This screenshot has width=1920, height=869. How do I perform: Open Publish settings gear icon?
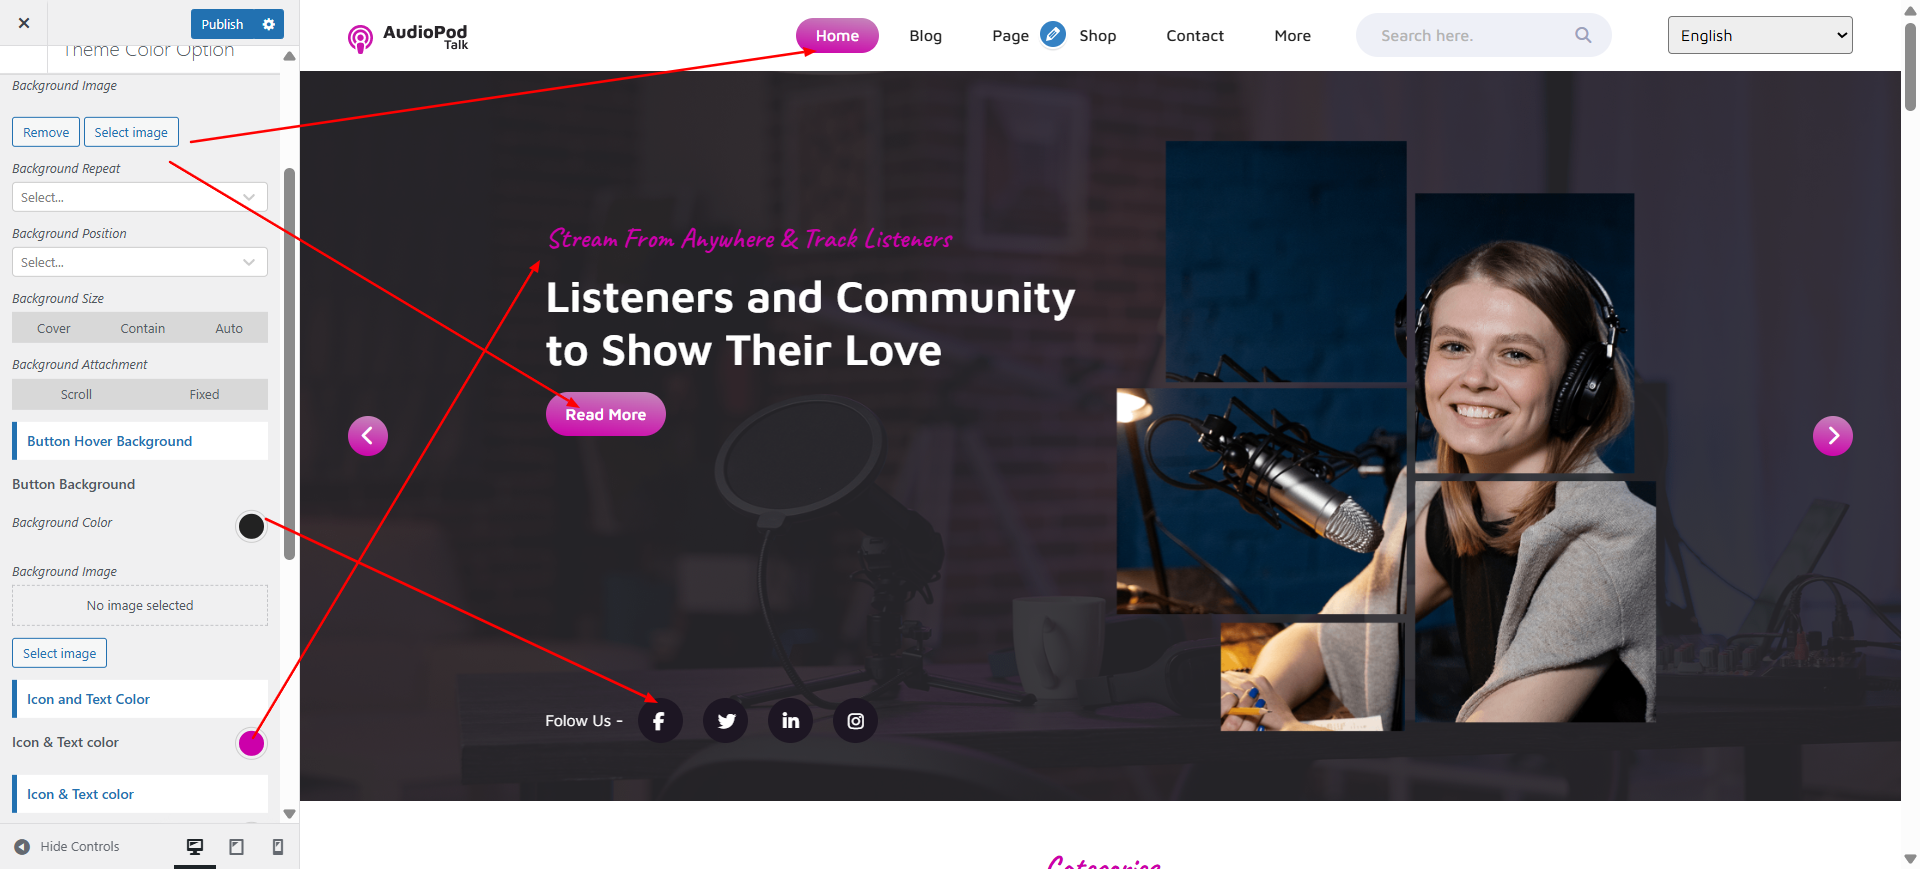pos(268,24)
